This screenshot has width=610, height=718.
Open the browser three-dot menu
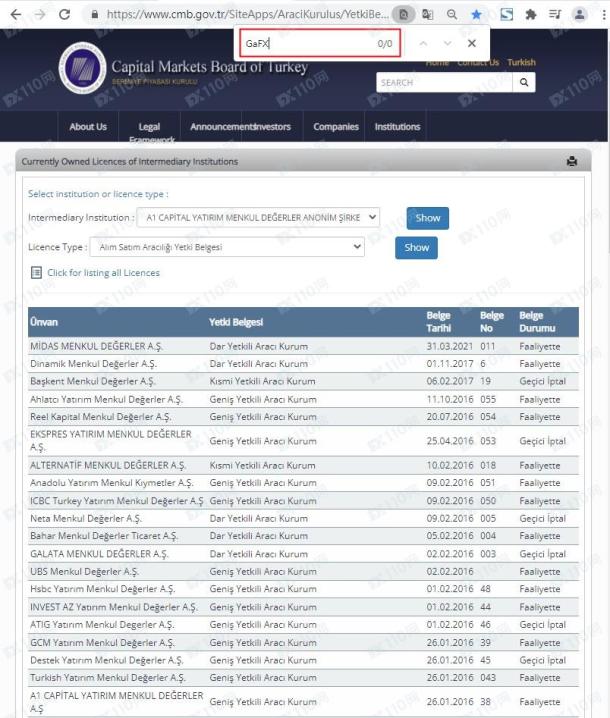point(604,15)
